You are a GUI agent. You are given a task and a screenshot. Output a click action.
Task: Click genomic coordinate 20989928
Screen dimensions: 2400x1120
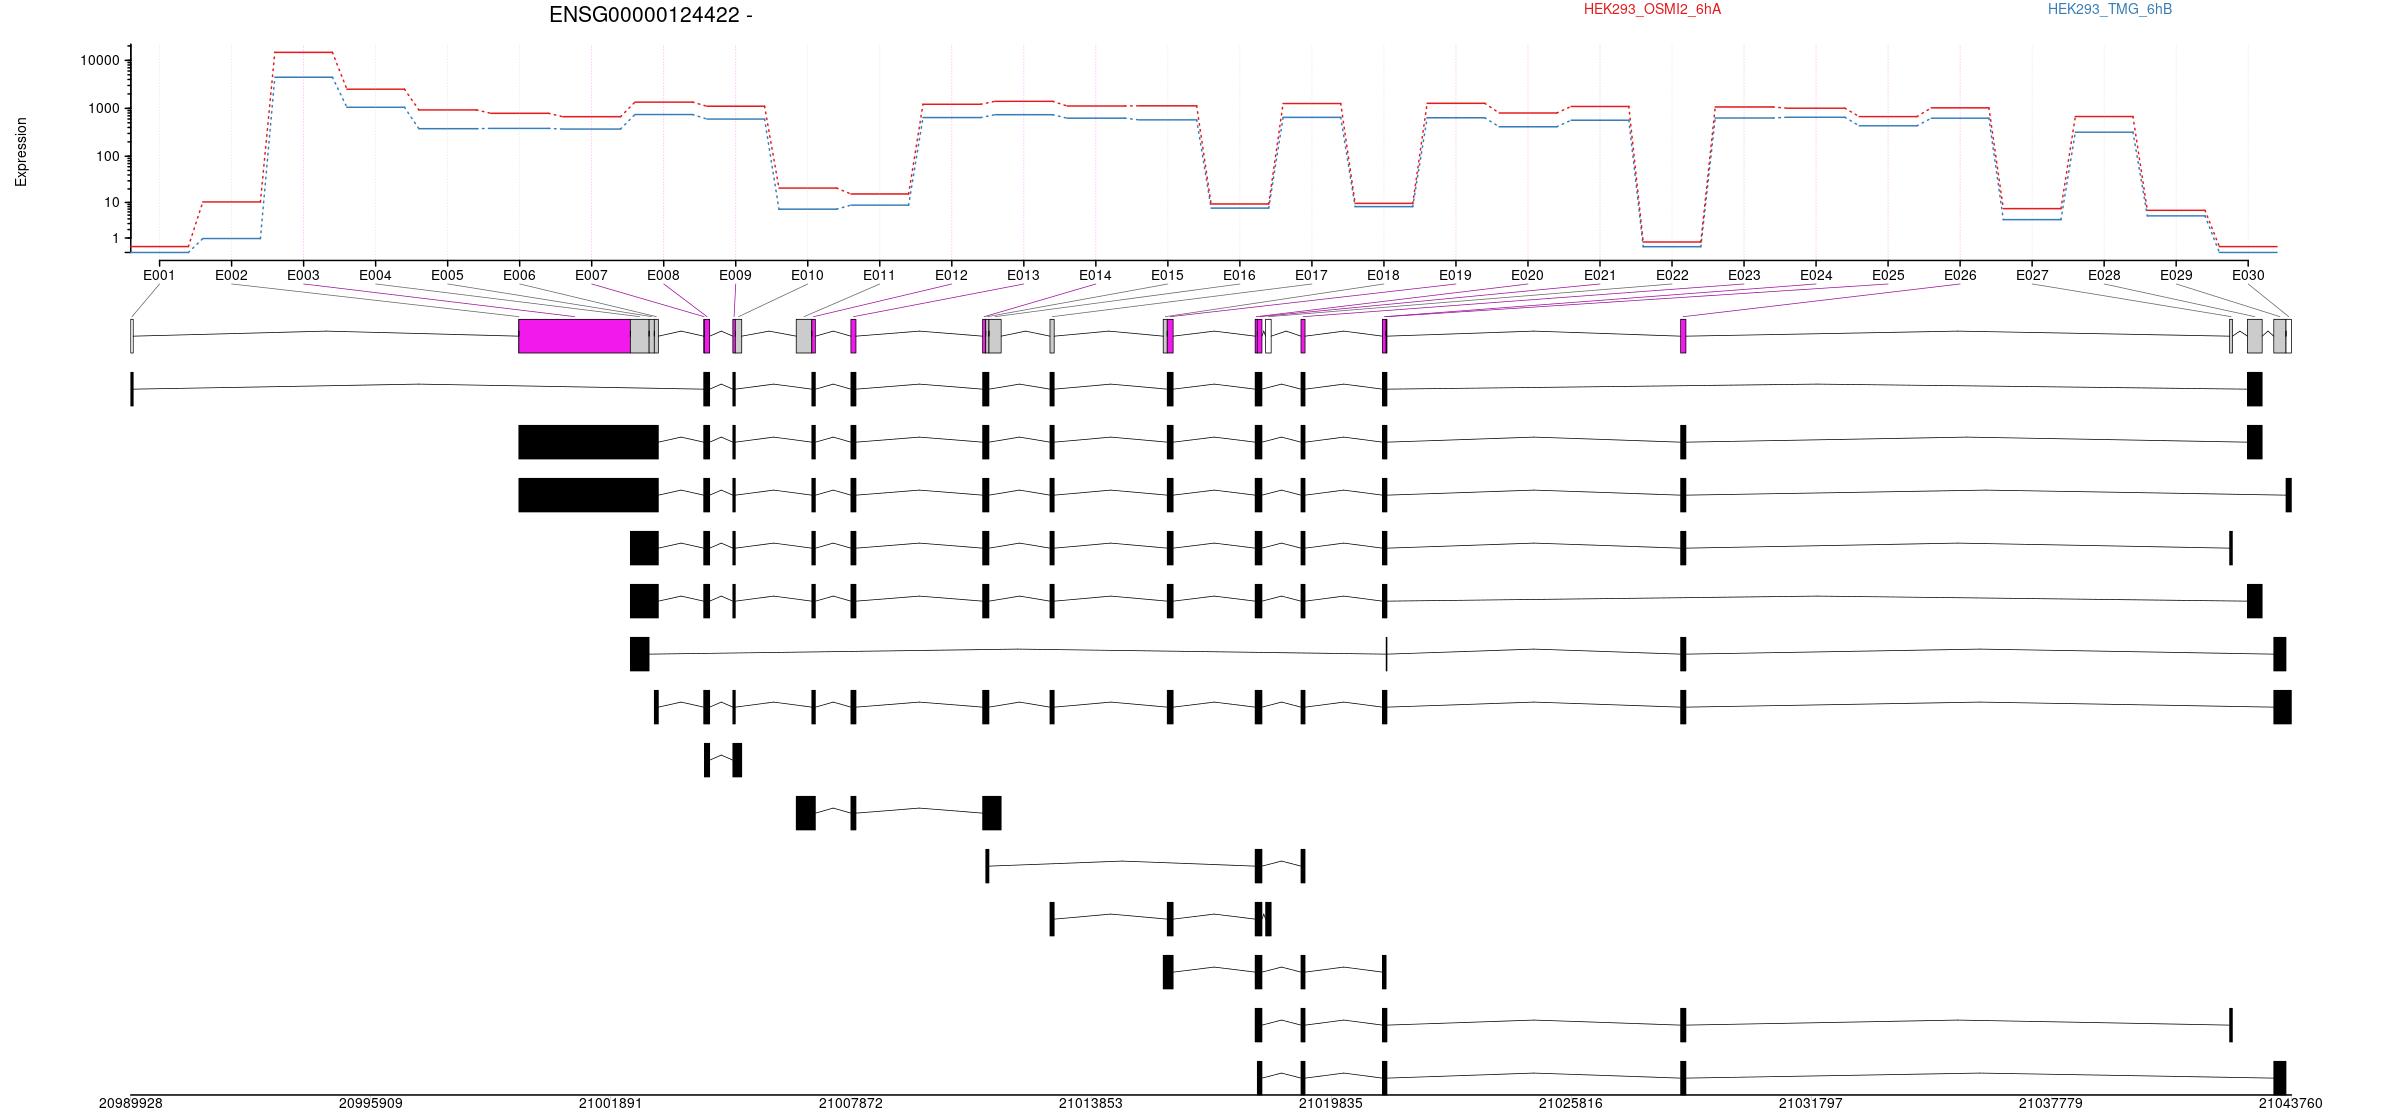point(130,1103)
